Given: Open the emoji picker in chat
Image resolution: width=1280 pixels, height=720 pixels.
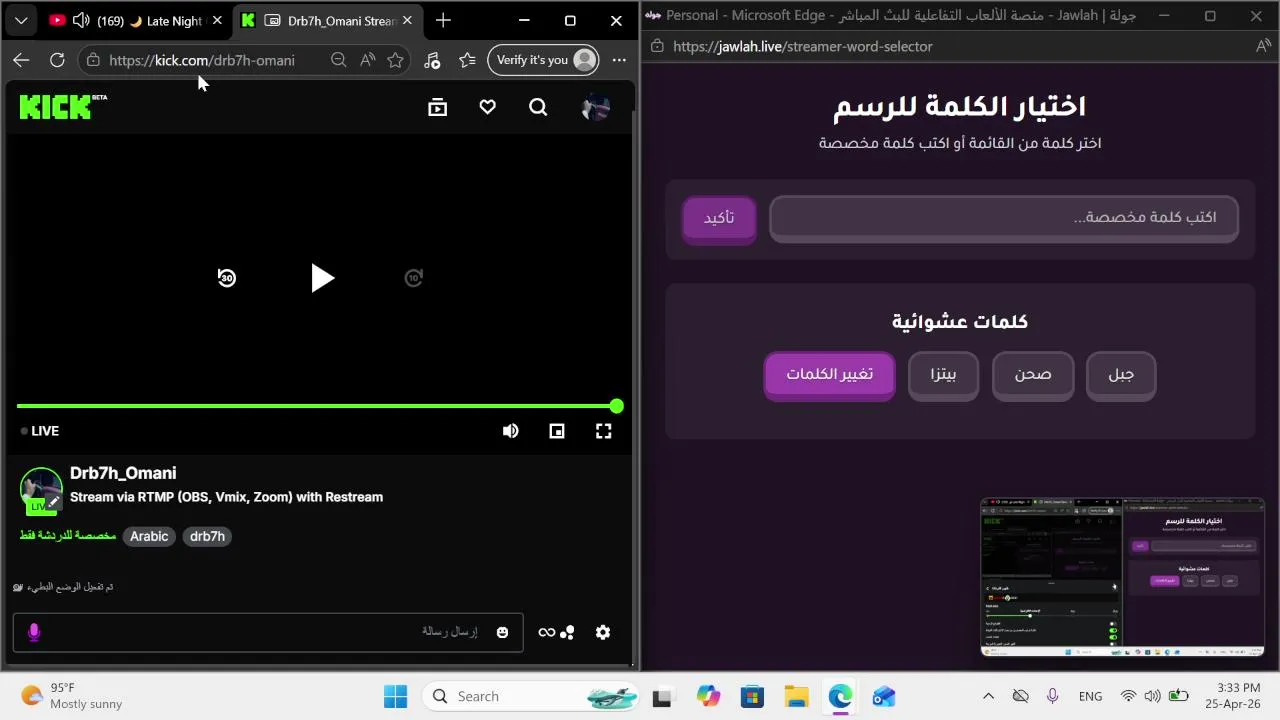Looking at the screenshot, I should pos(502,632).
